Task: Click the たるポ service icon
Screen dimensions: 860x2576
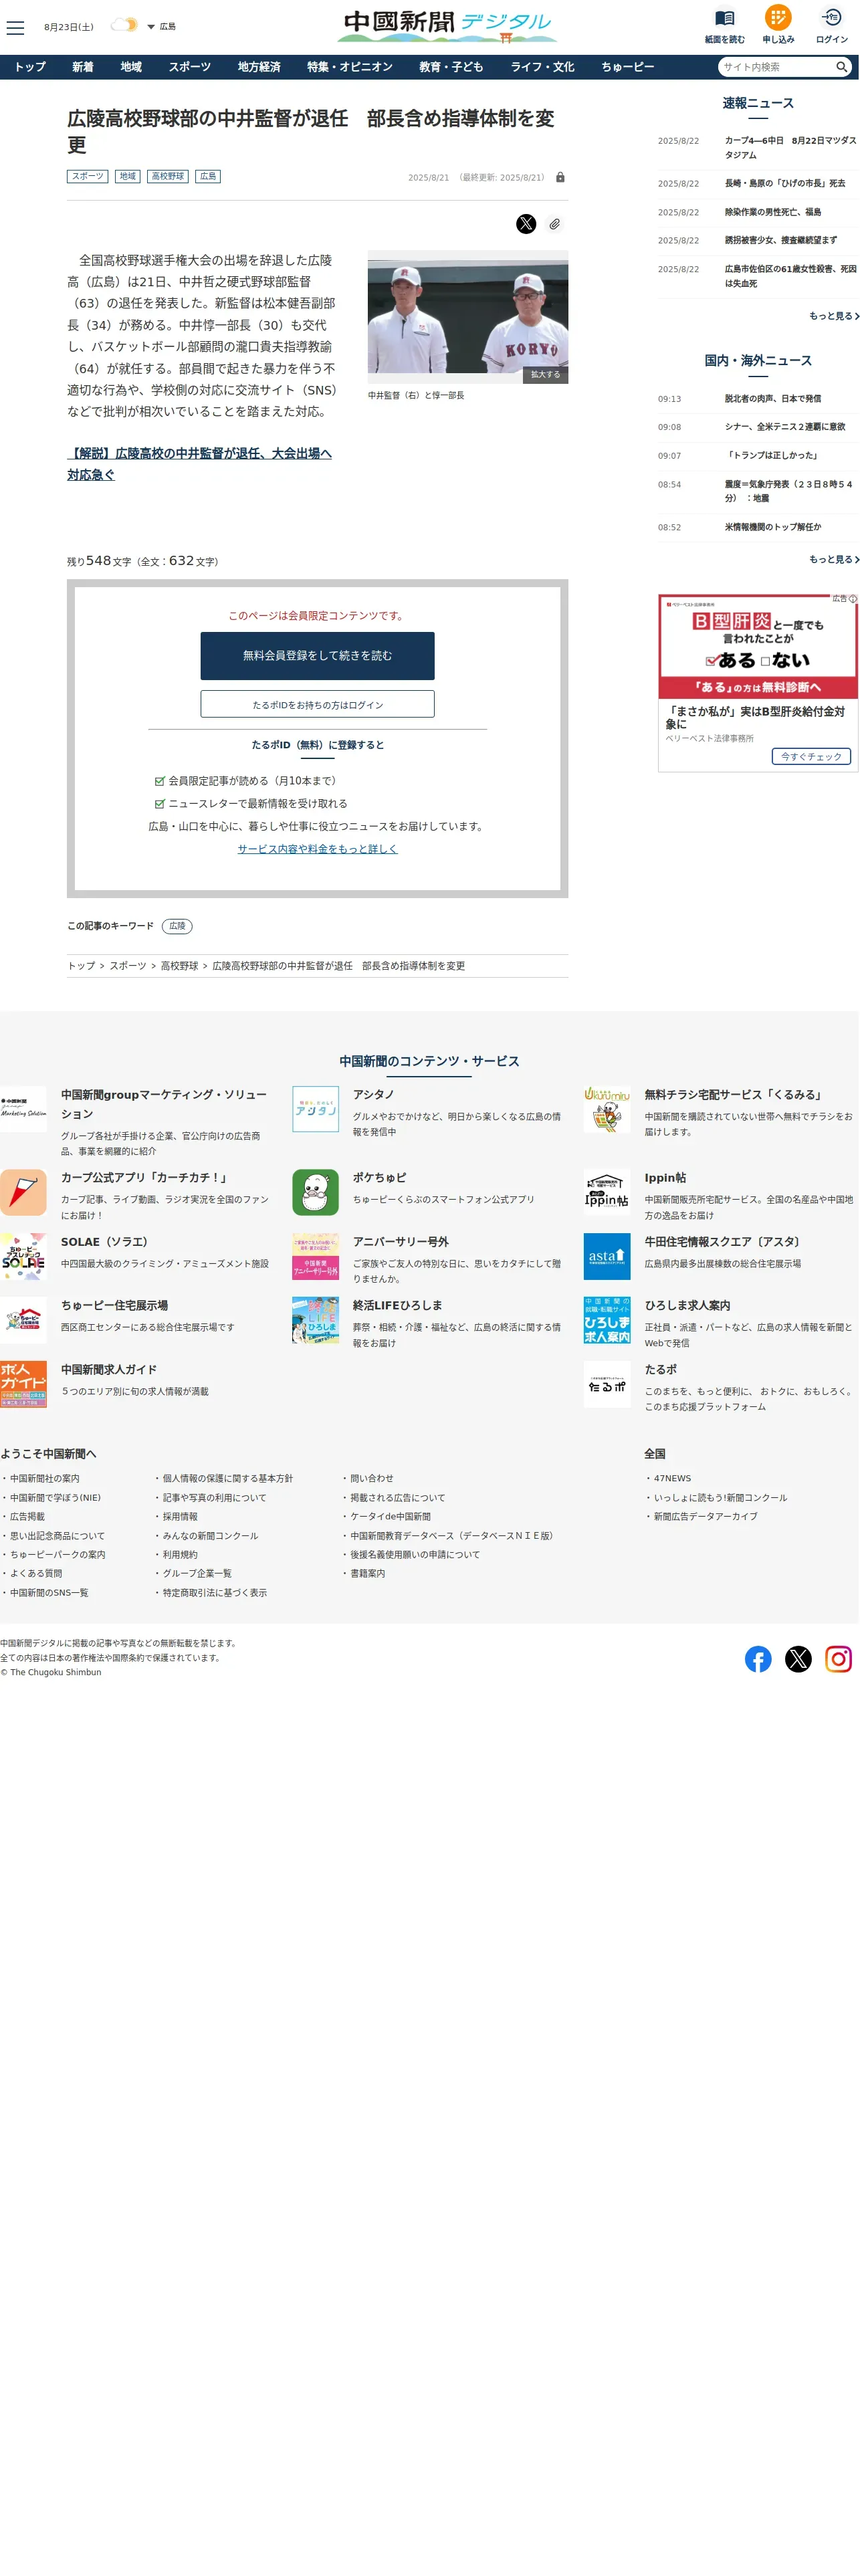Action: point(607,1385)
